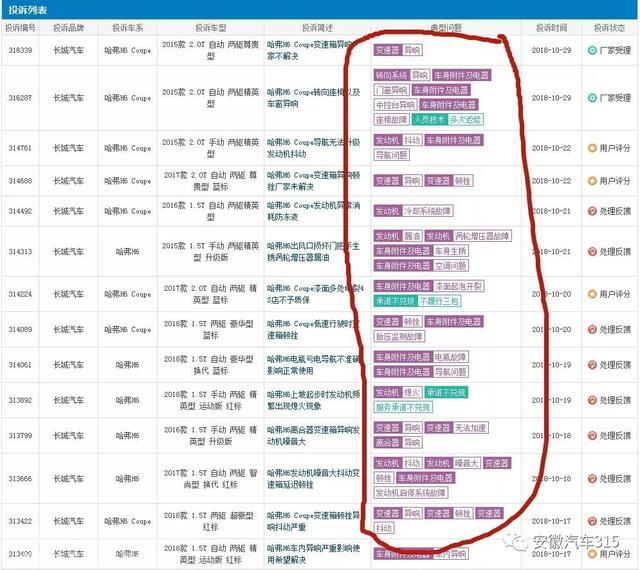Click the 不履行三包 tag
The image size is (640, 570).
coord(439,301)
